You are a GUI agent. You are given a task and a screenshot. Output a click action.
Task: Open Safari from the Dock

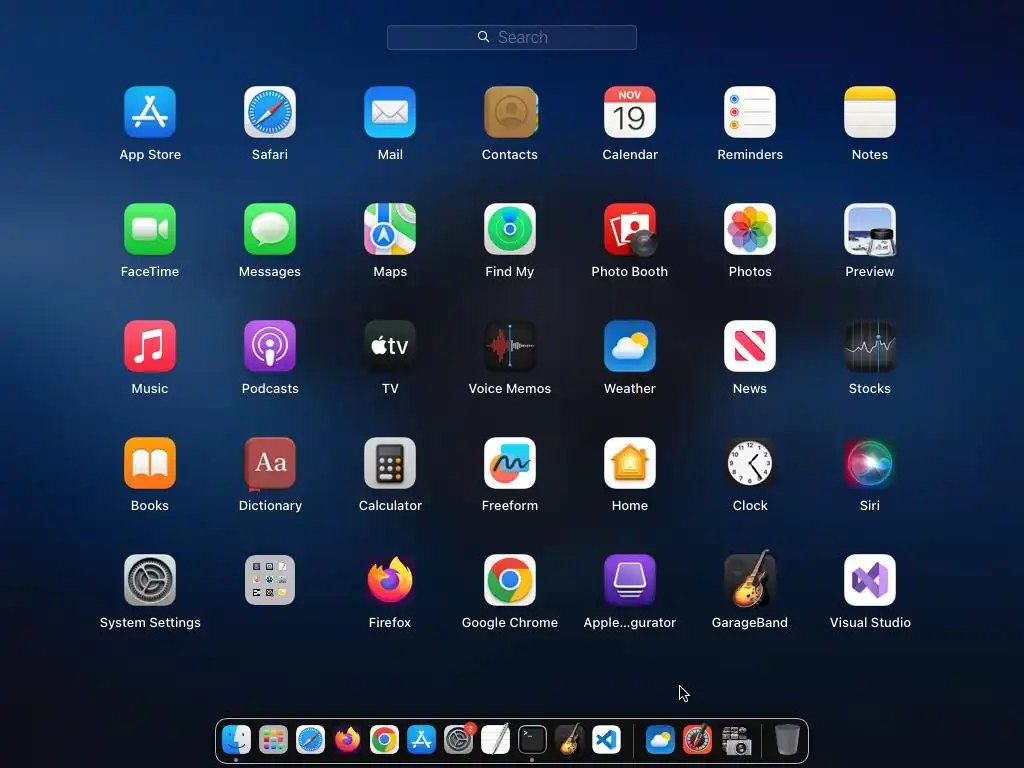coord(310,740)
